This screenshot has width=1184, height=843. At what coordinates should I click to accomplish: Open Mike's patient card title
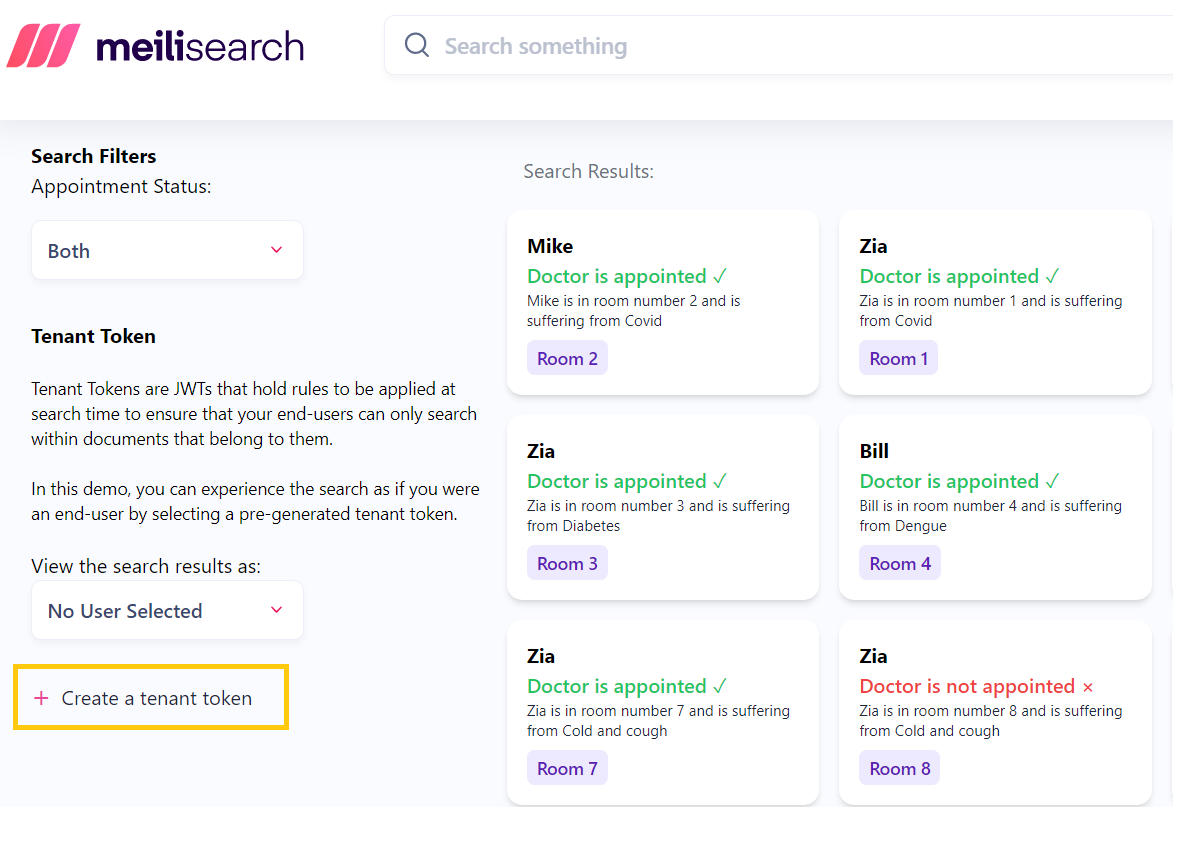coord(550,246)
